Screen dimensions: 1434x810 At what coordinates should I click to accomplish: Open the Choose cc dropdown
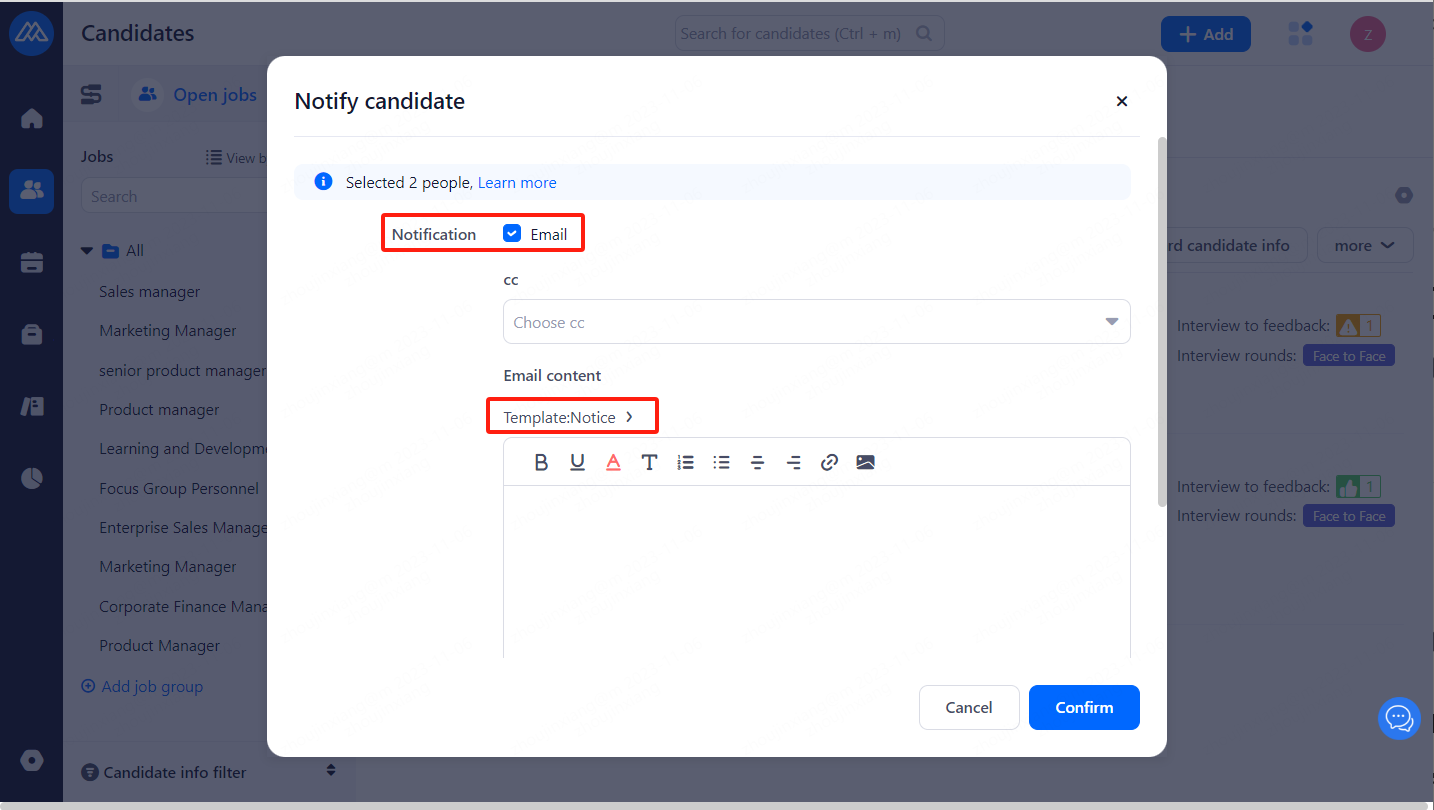pyautogui.click(x=816, y=322)
